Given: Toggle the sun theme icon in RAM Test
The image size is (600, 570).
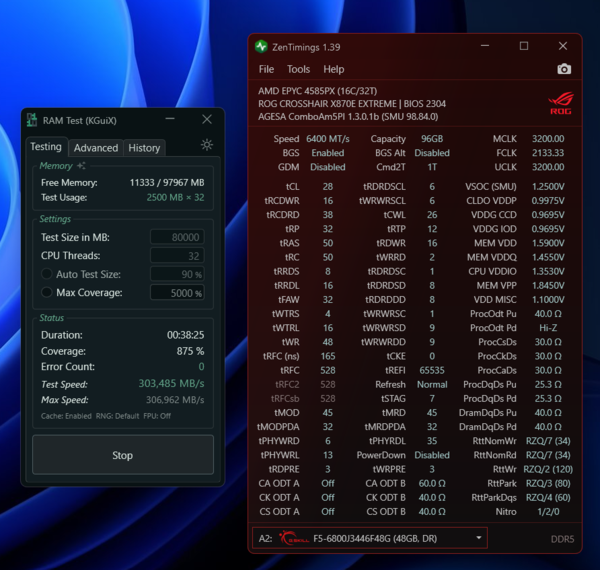Looking at the screenshot, I should coord(207,145).
